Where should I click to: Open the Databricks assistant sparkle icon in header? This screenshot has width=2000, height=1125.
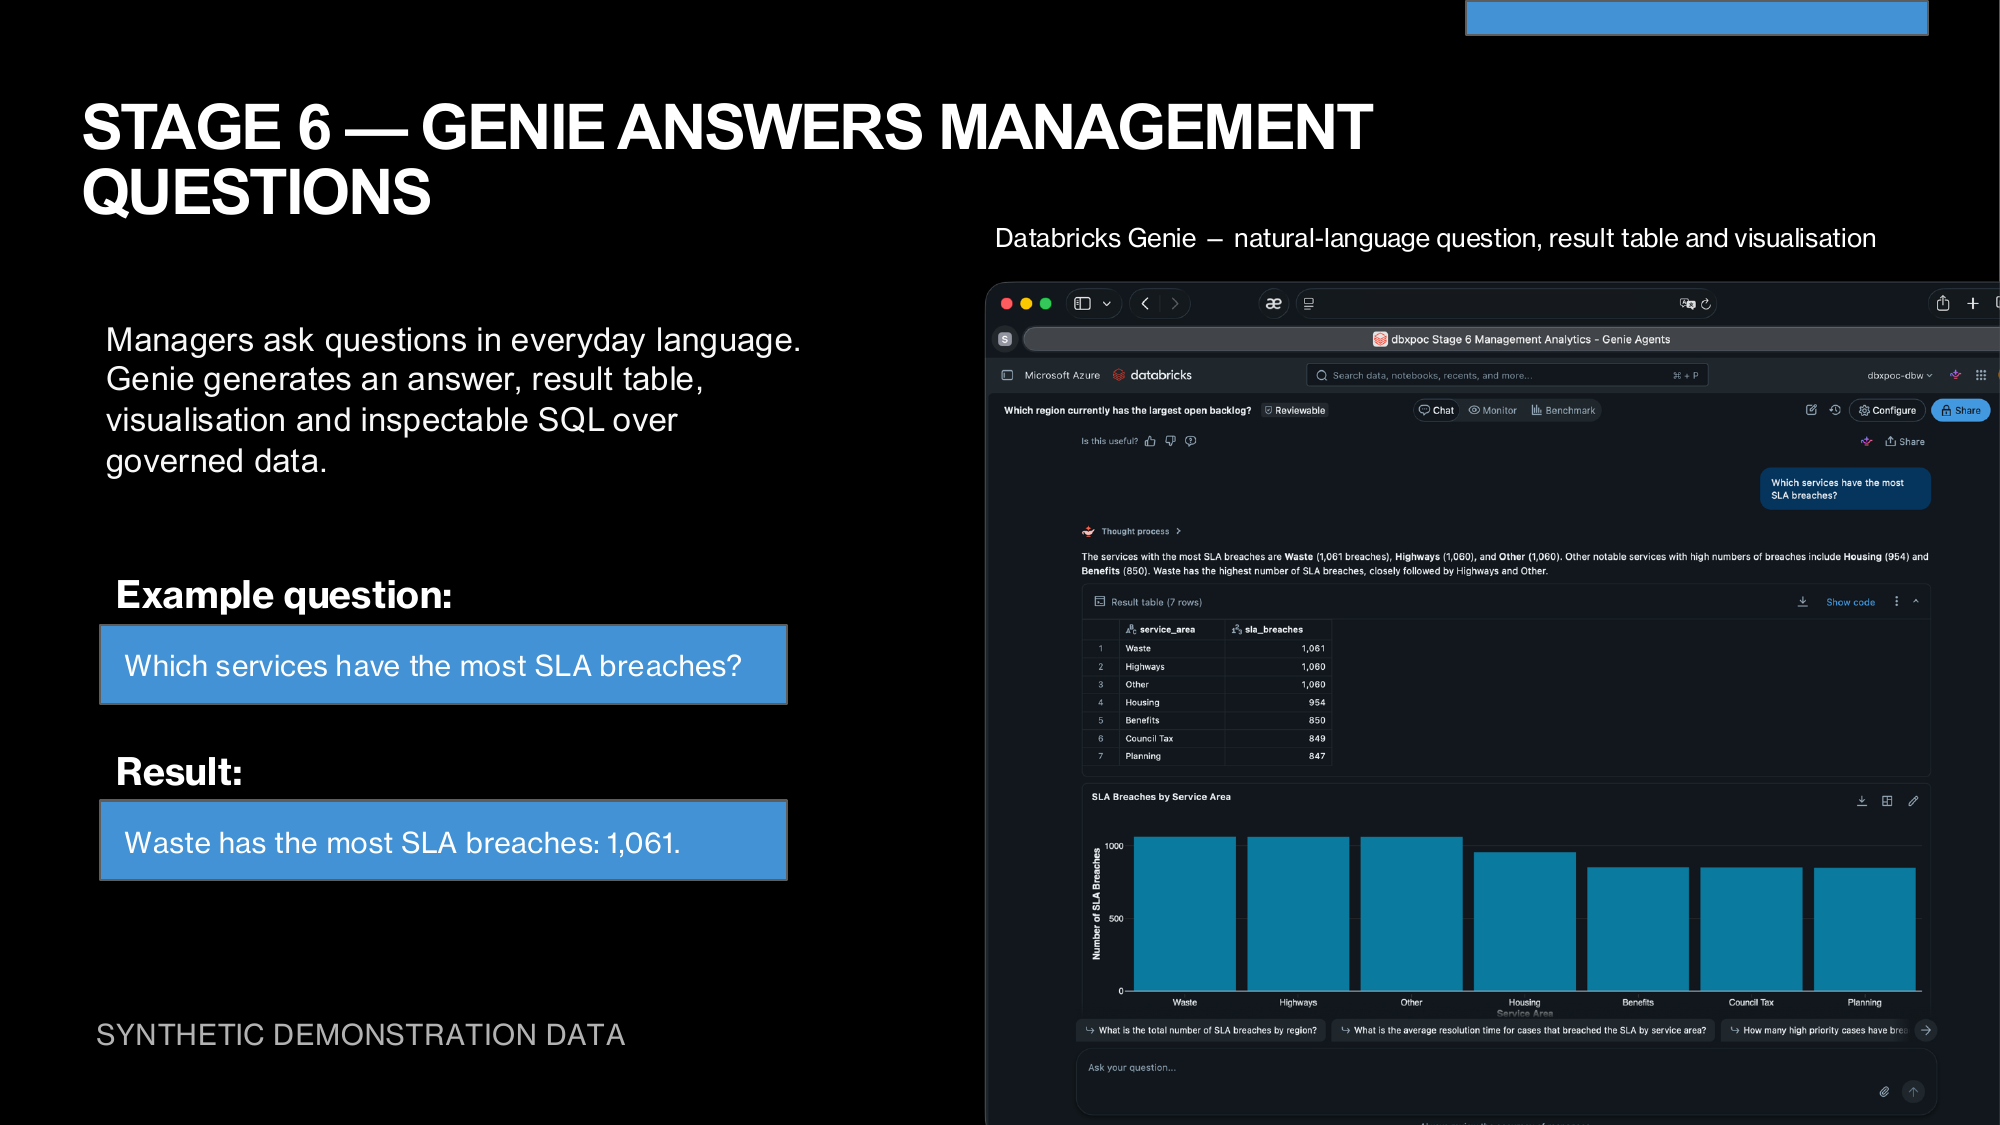point(1955,375)
